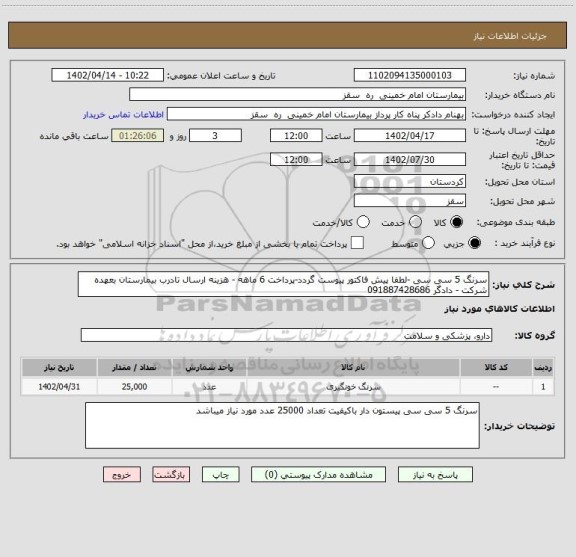Click the جزئیات اطلاعات نیاز page header
This screenshot has height=557, width=576.
point(510,36)
